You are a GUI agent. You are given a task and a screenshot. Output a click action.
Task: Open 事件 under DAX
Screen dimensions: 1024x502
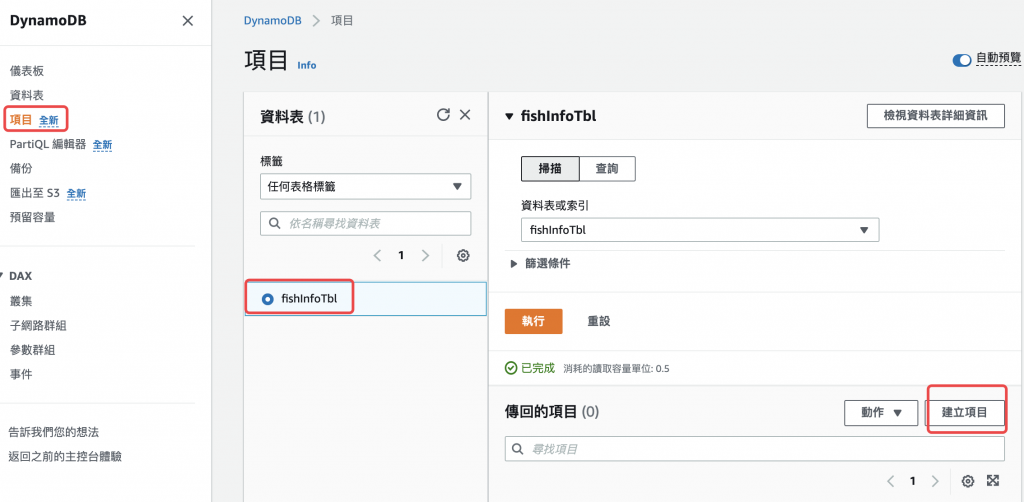(21, 374)
